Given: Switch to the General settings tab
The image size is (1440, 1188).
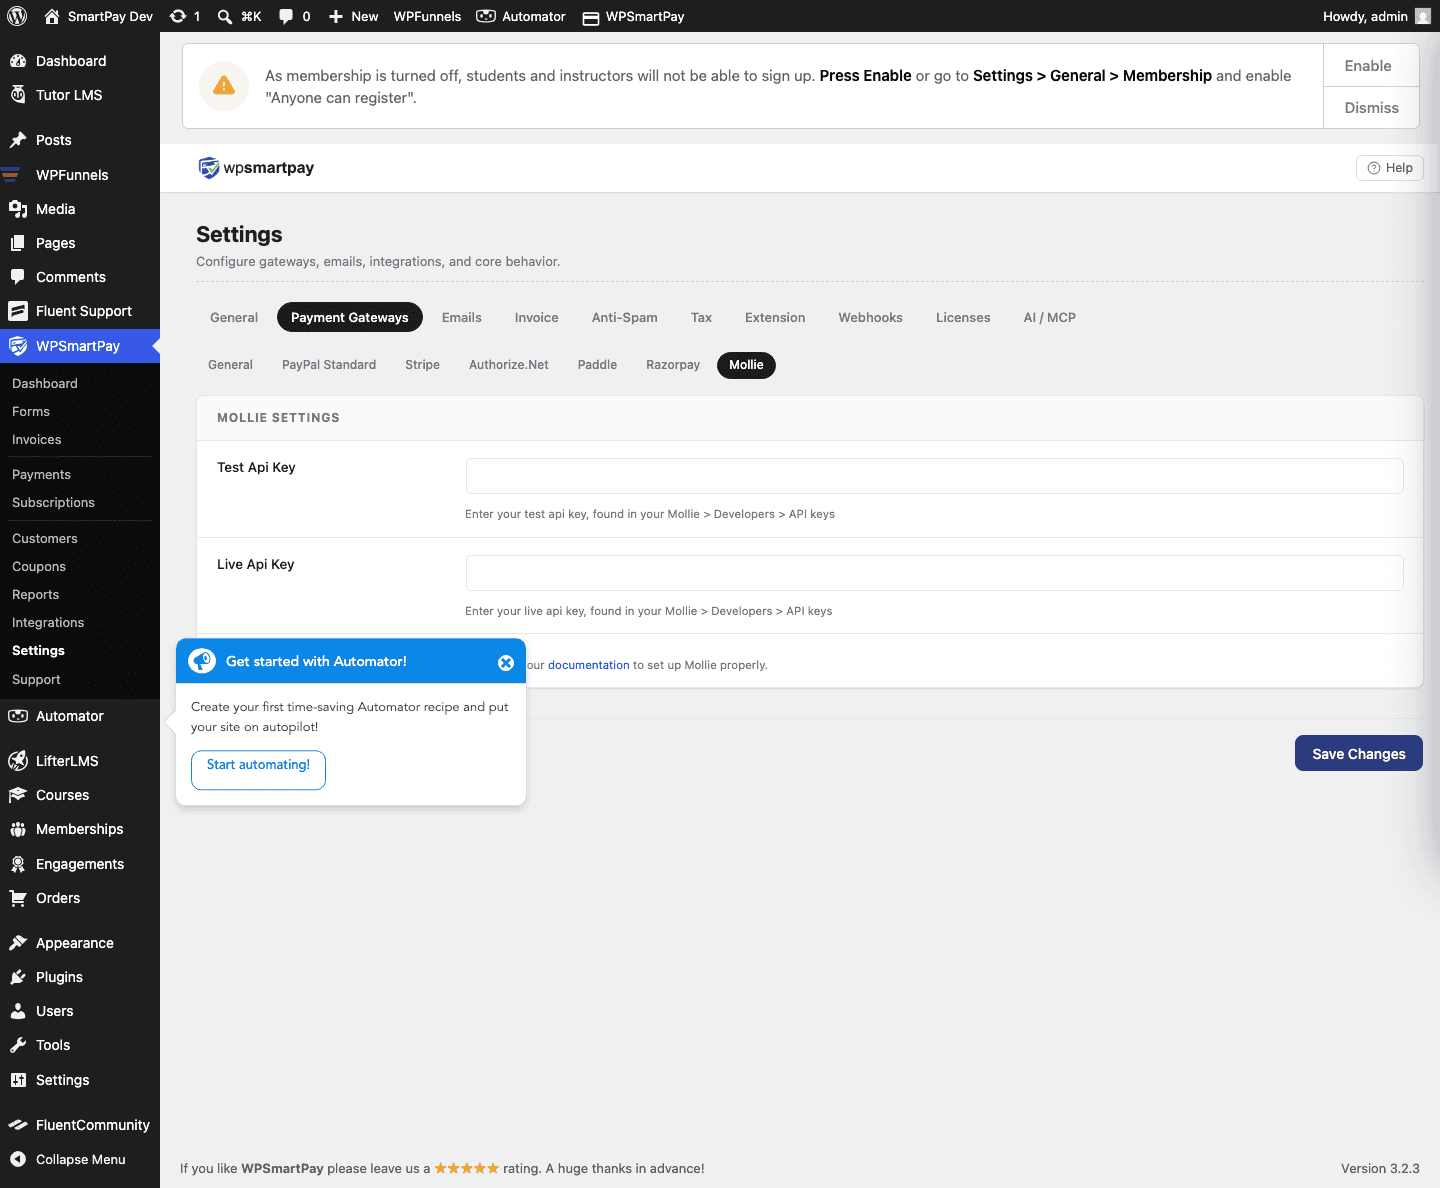Looking at the screenshot, I should point(234,318).
